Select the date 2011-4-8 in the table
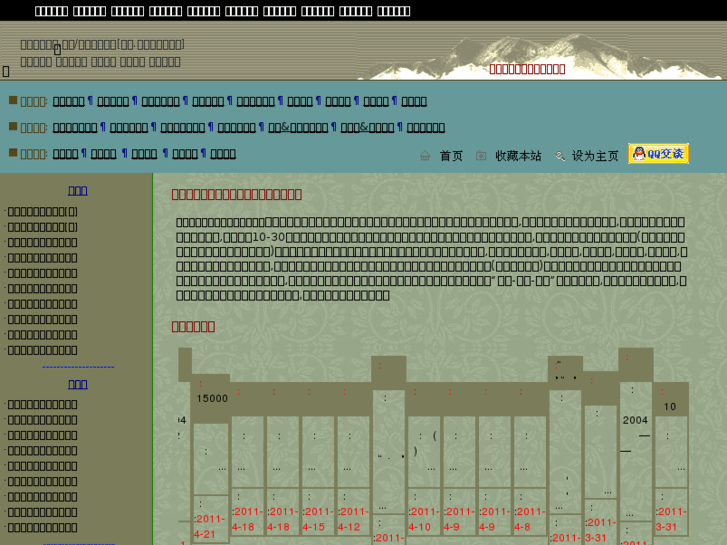This screenshot has width=727, height=545. pos(529,519)
